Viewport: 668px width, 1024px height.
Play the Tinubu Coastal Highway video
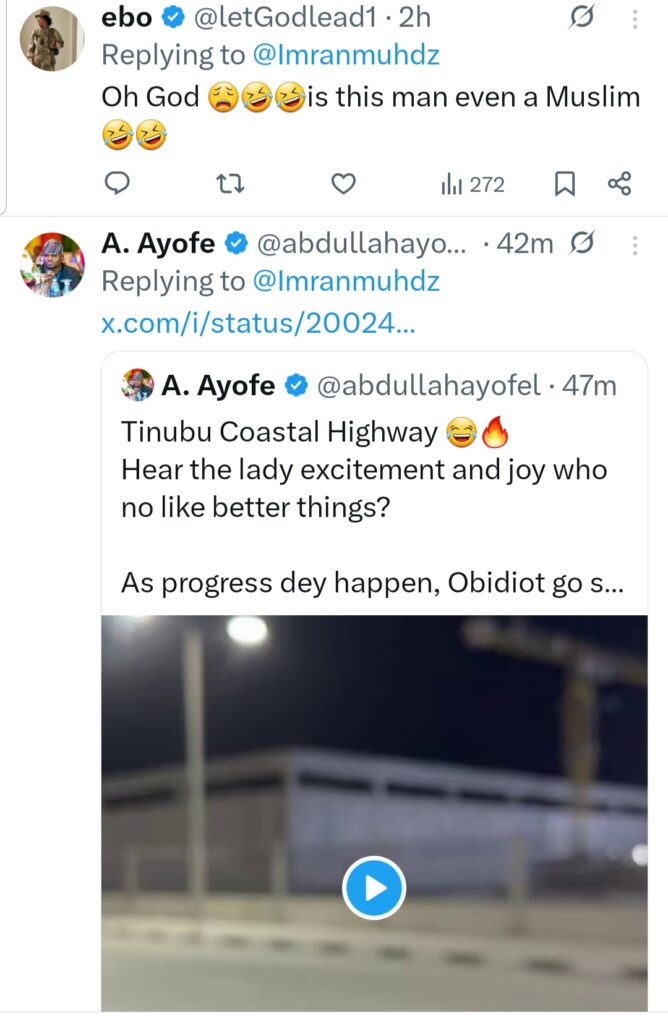[x=374, y=888]
